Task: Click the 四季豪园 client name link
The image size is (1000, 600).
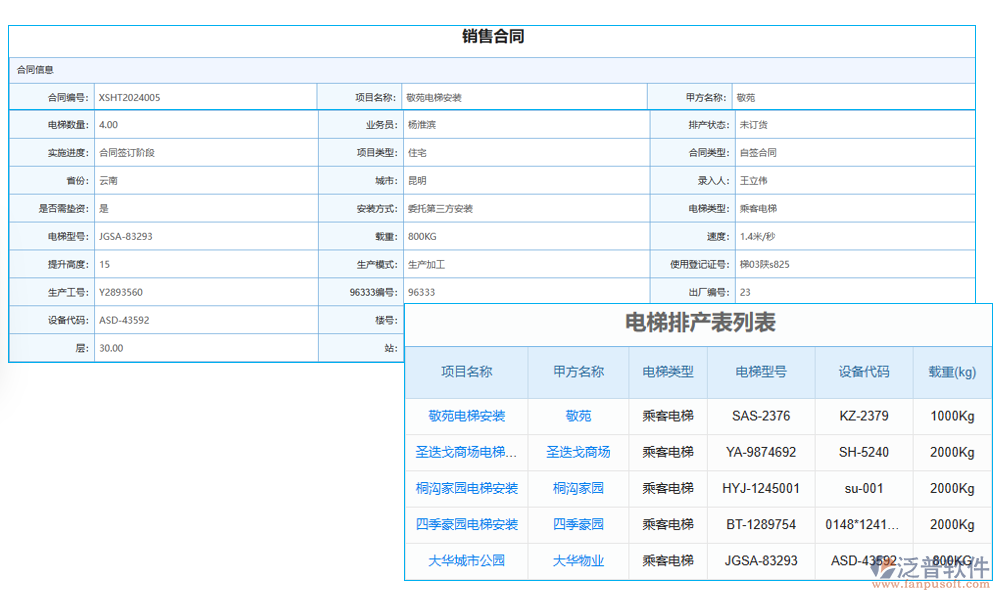Action: [x=578, y=524]
